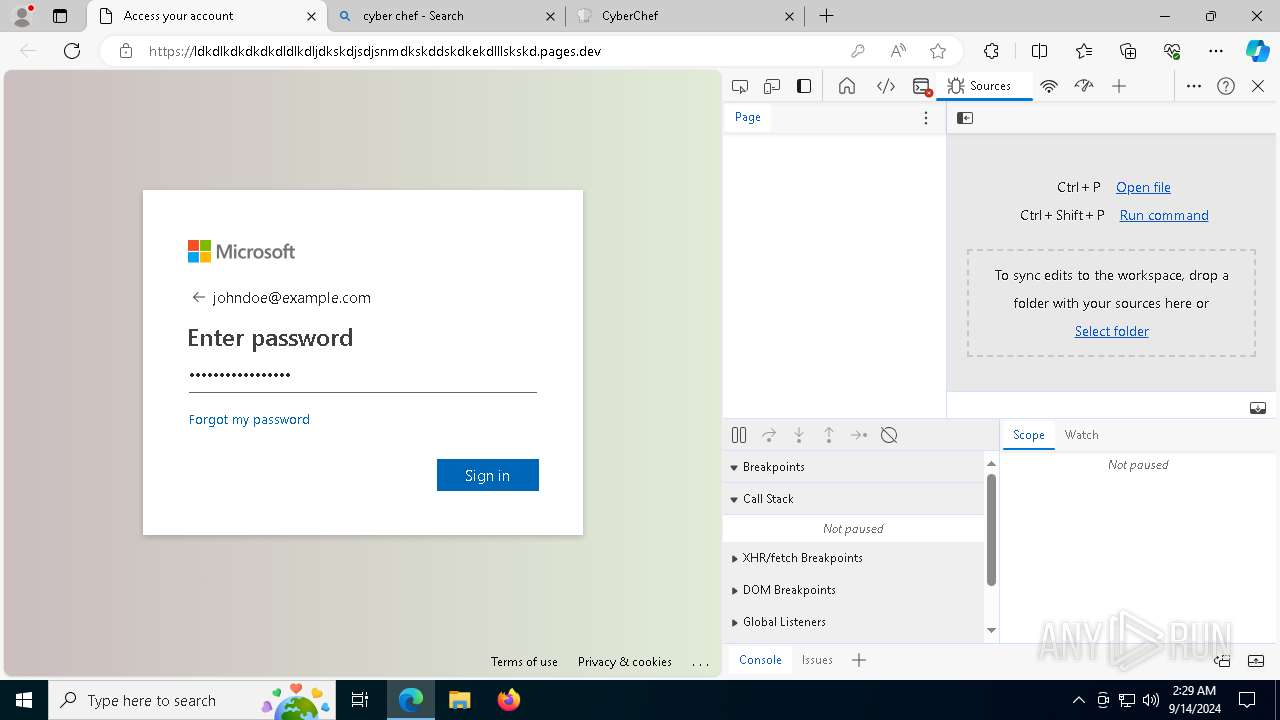Collapse the Breakpoints section
This screenshot has width=1280, height=720.
[853, 467]
